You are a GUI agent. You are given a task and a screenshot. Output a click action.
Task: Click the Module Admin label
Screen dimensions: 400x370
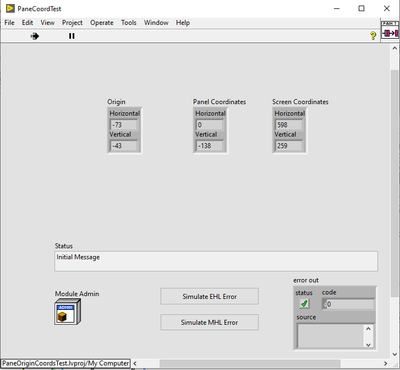click(x=77, y=294)
